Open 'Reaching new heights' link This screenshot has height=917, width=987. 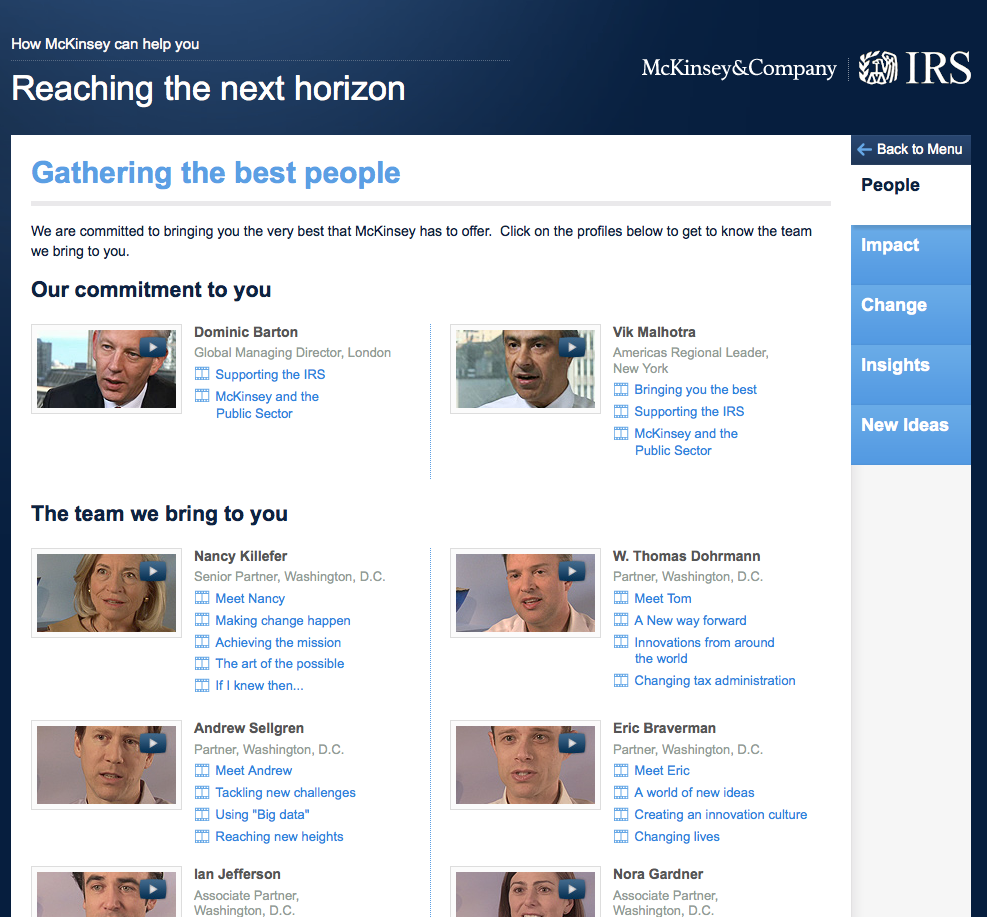tap(279, 836)
